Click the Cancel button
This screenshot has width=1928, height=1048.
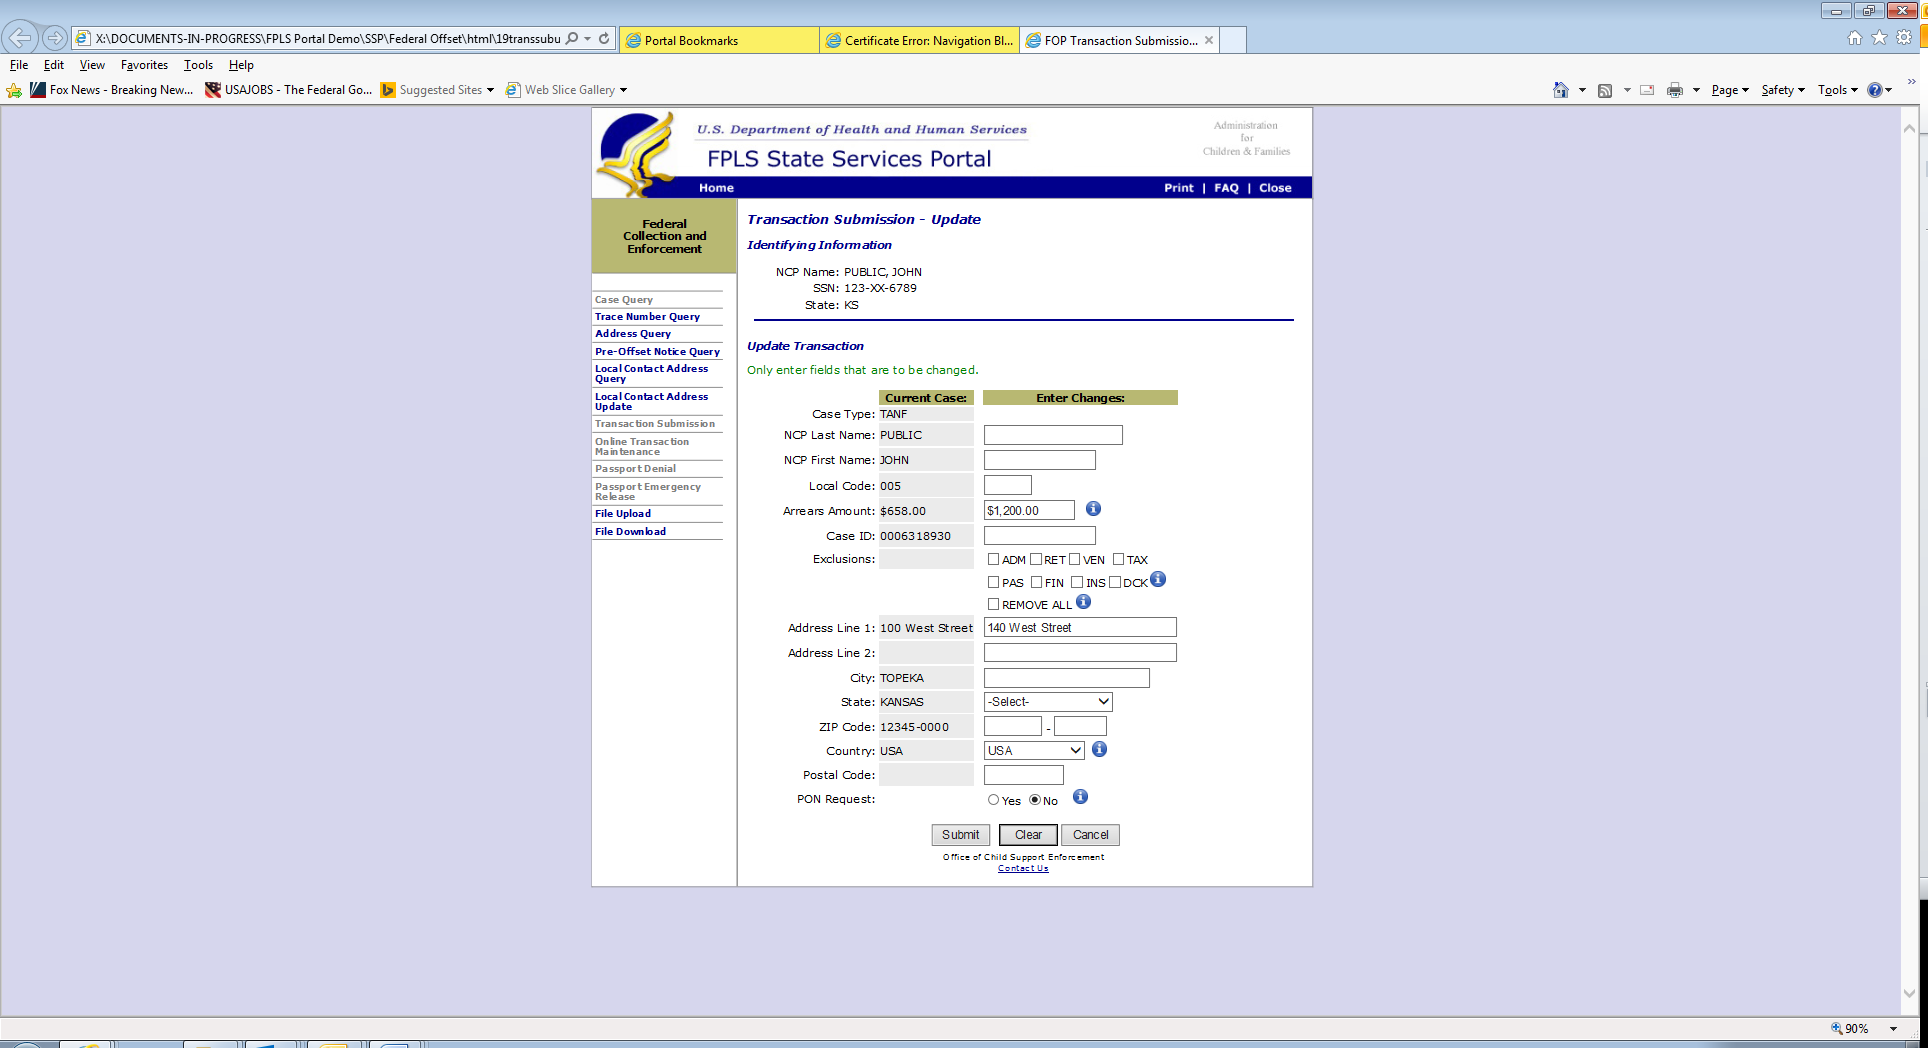click(1090, 835)
